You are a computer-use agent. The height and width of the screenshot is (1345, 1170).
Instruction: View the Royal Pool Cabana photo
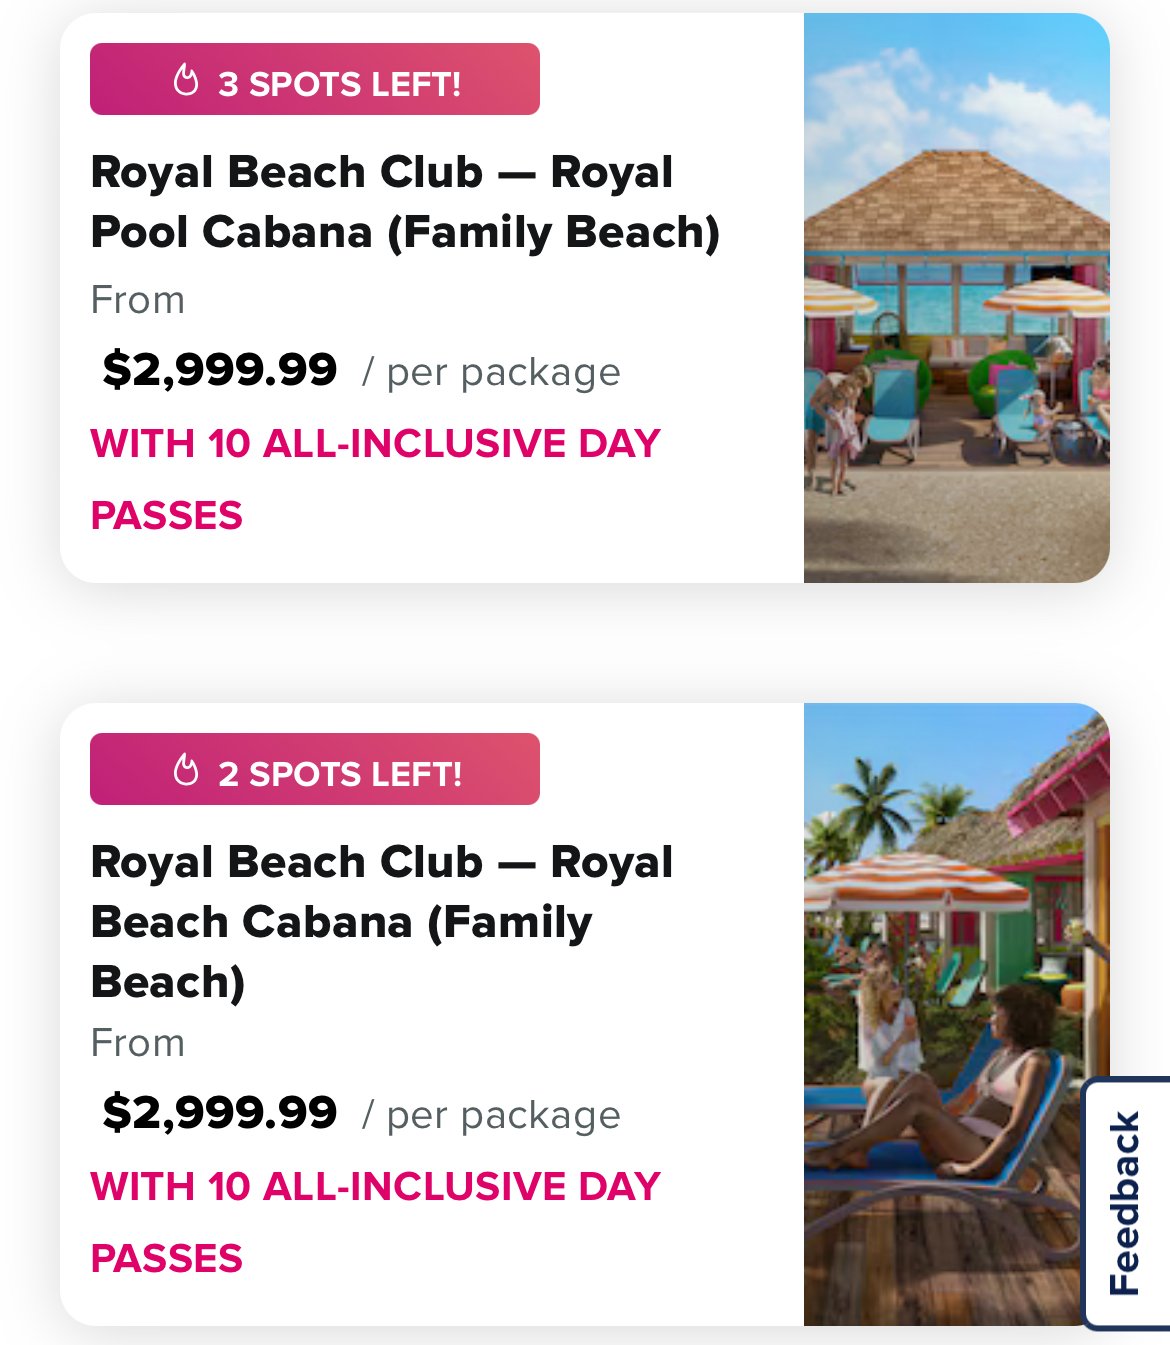957,298
